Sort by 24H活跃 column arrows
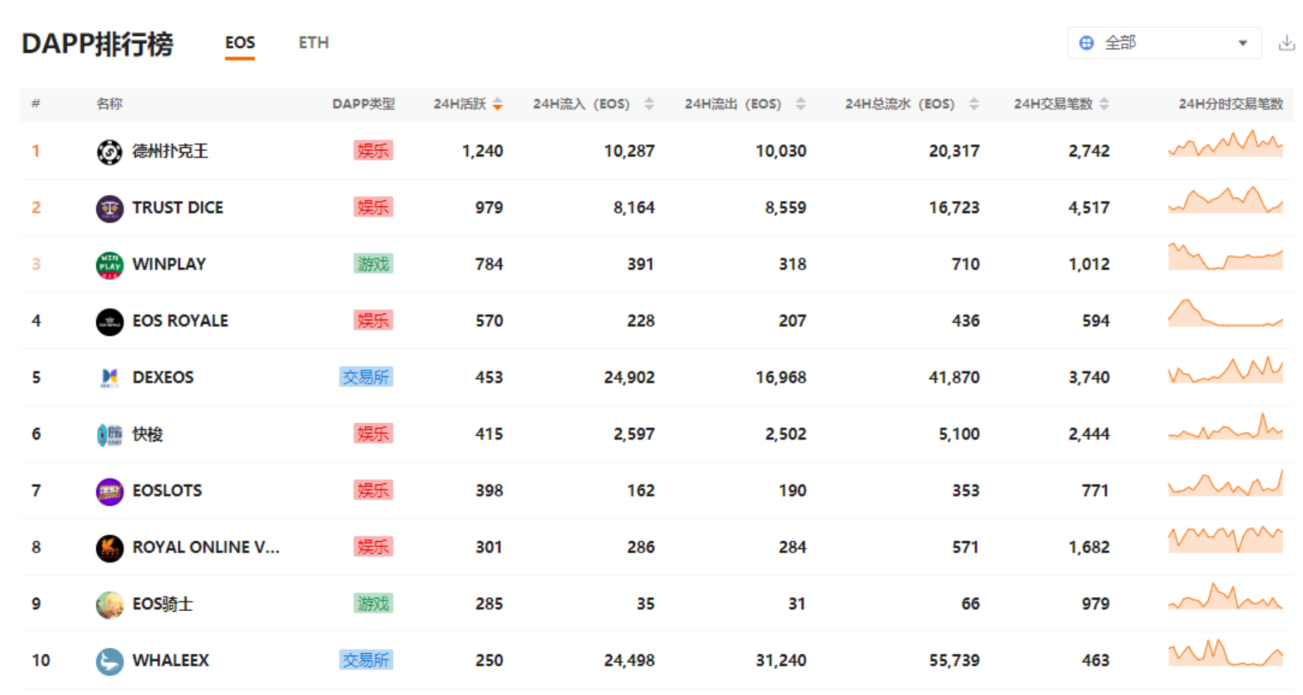 pyautogui.click(x=497, y=104)
